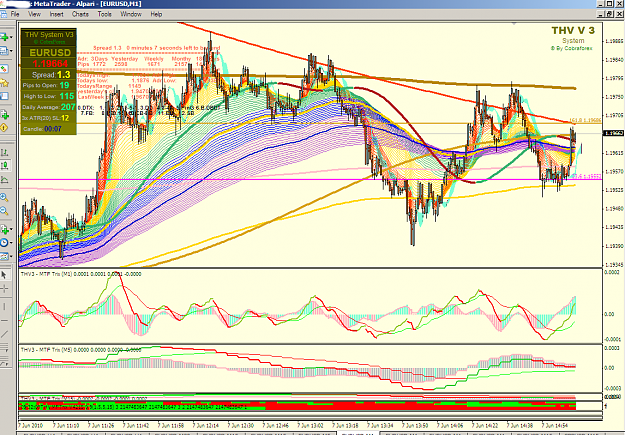This screenshot has width=625, height=435.
Task: Click the New Order icon
Action: [x=4, y=115]
